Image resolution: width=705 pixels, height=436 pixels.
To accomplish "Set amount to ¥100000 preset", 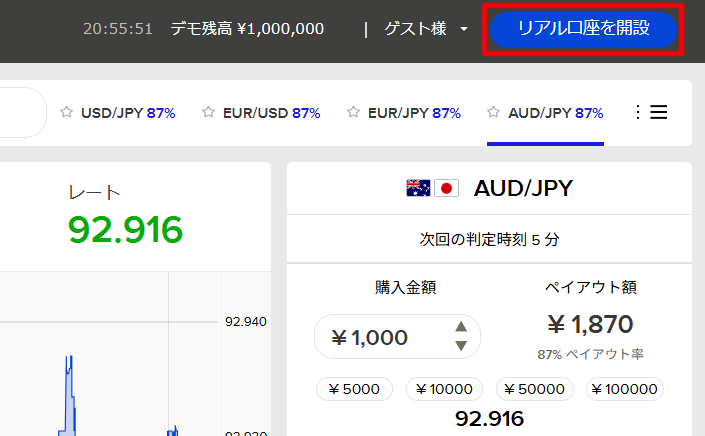I will point(625,389).
